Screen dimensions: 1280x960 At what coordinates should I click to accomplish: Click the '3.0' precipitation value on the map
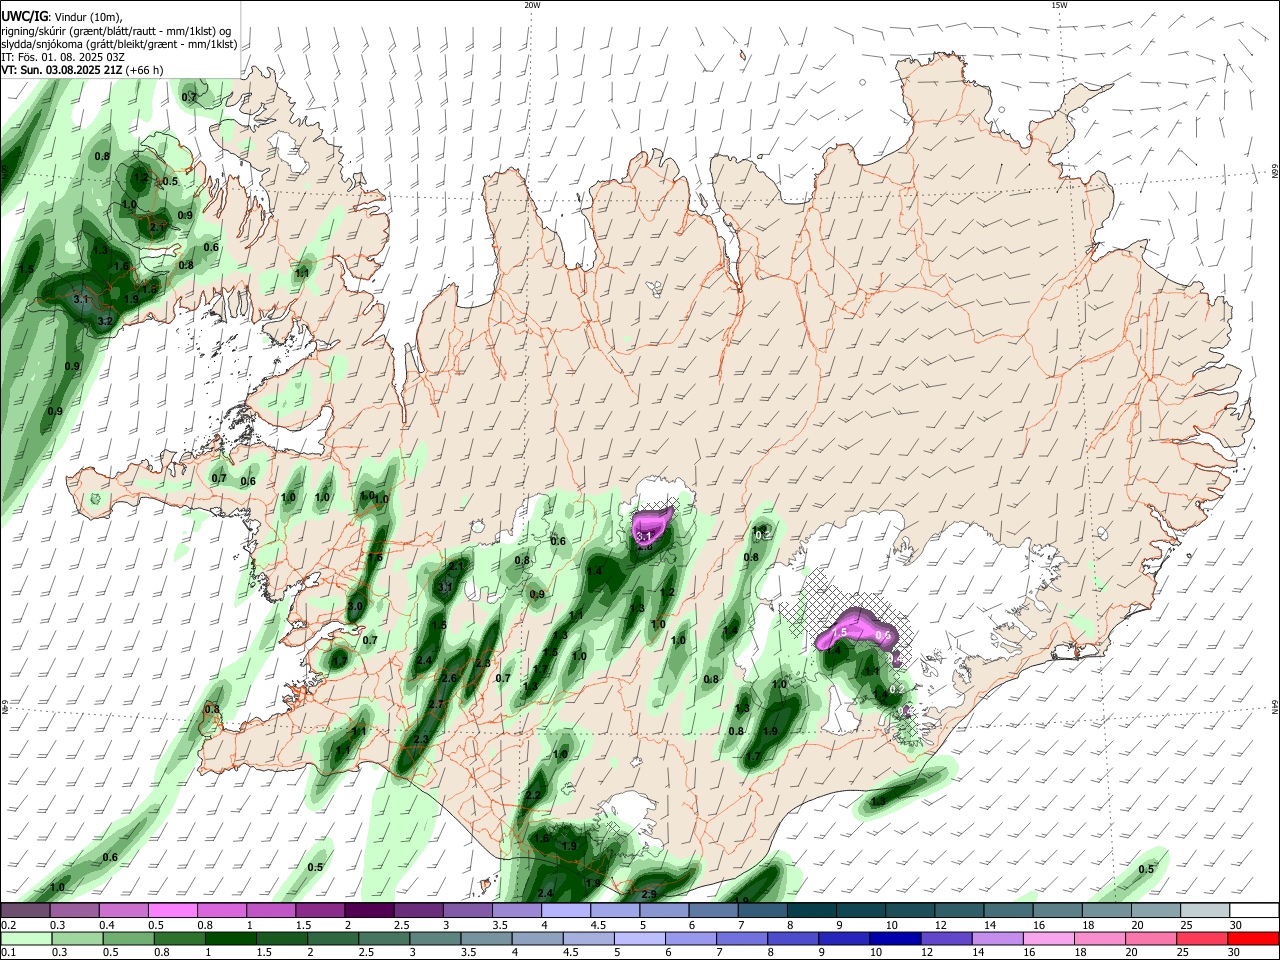(355, 607)
